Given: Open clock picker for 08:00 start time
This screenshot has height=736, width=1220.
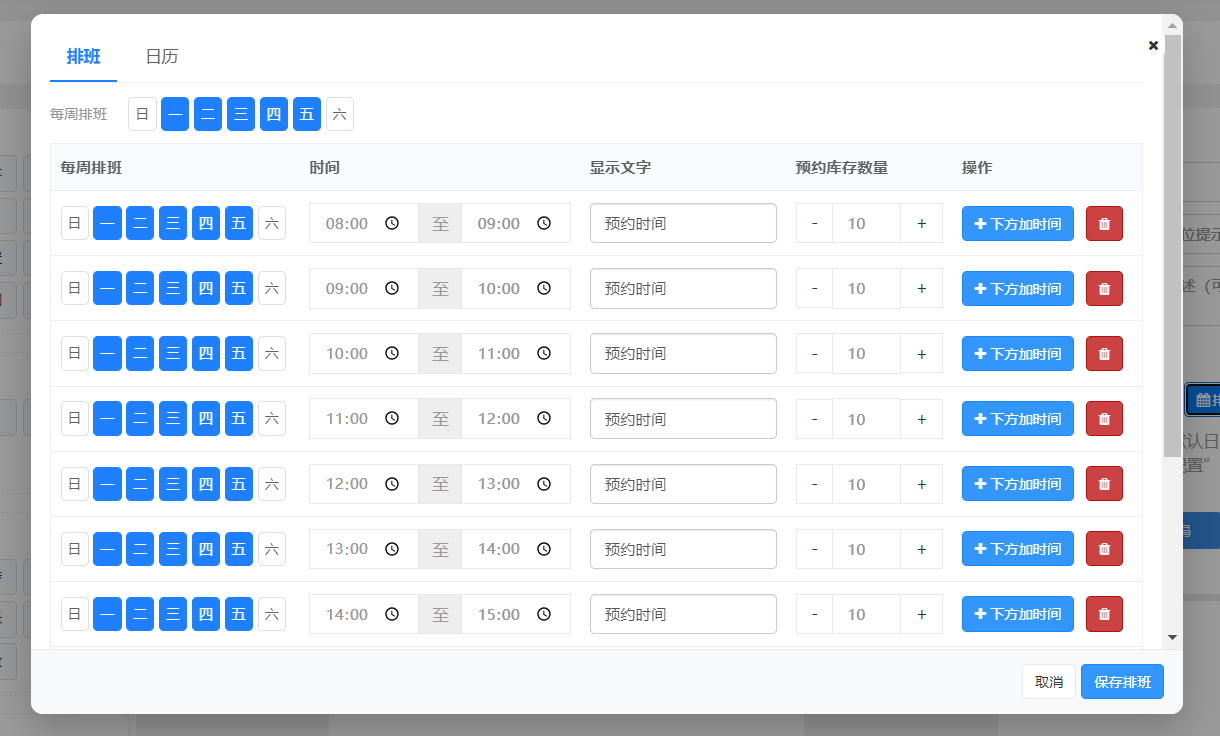Looking at the screenshot, I should tap(392, 223).
